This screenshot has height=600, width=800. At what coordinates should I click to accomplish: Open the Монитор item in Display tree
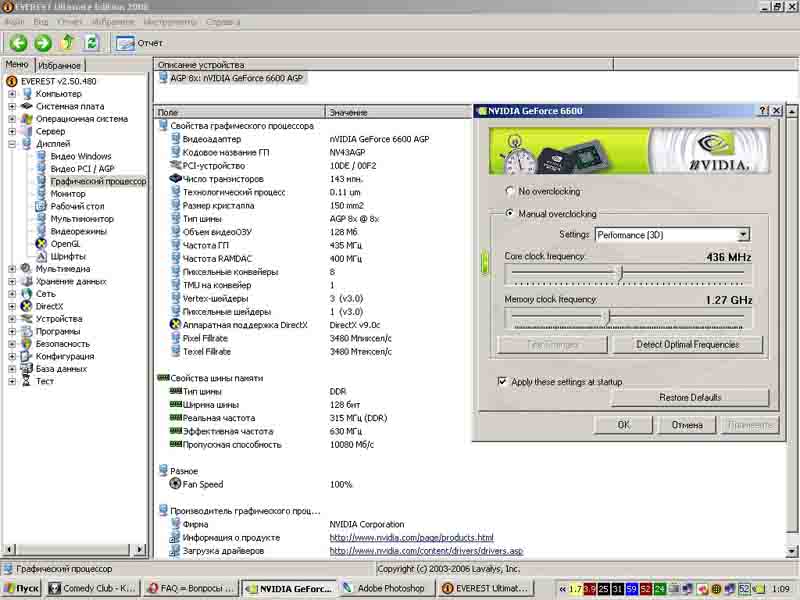68,194
